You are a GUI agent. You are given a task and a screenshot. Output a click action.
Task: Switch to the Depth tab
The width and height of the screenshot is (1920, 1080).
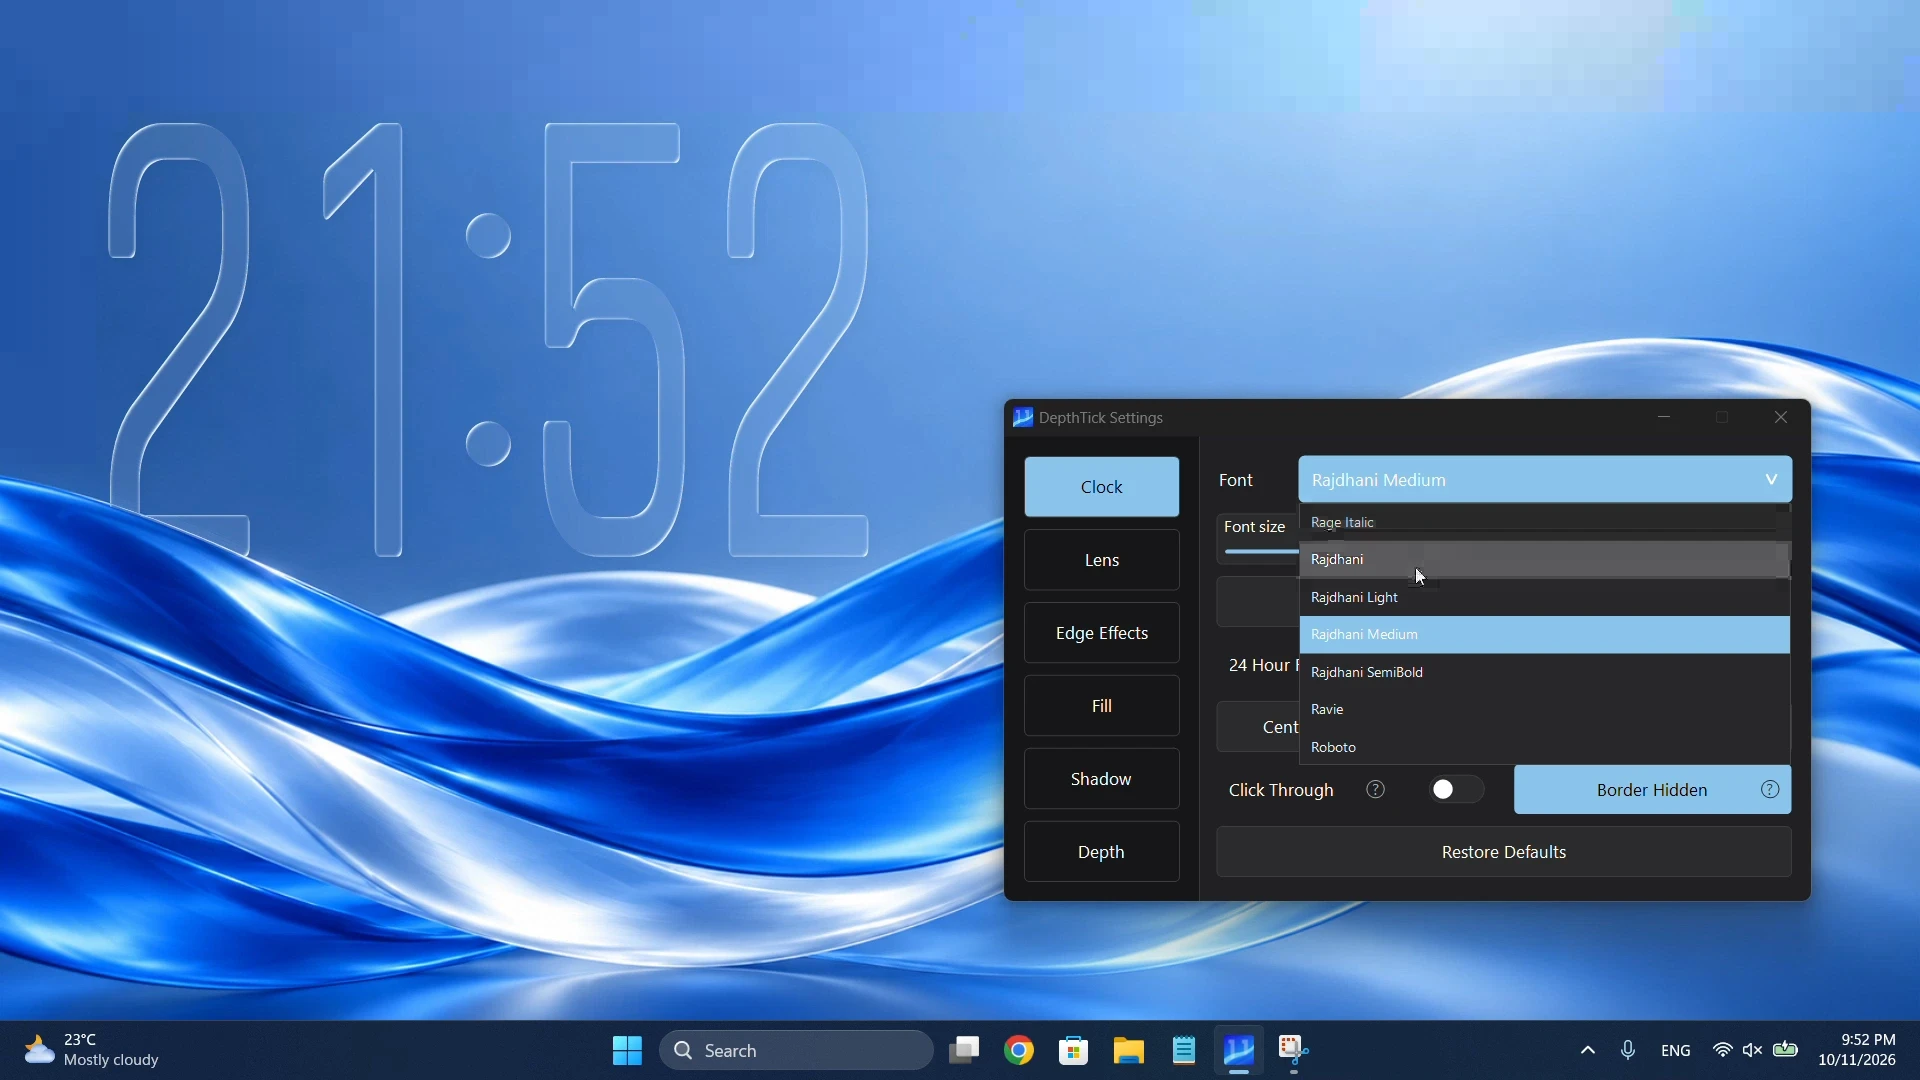pyautogui.click(x=1102, y=853)
